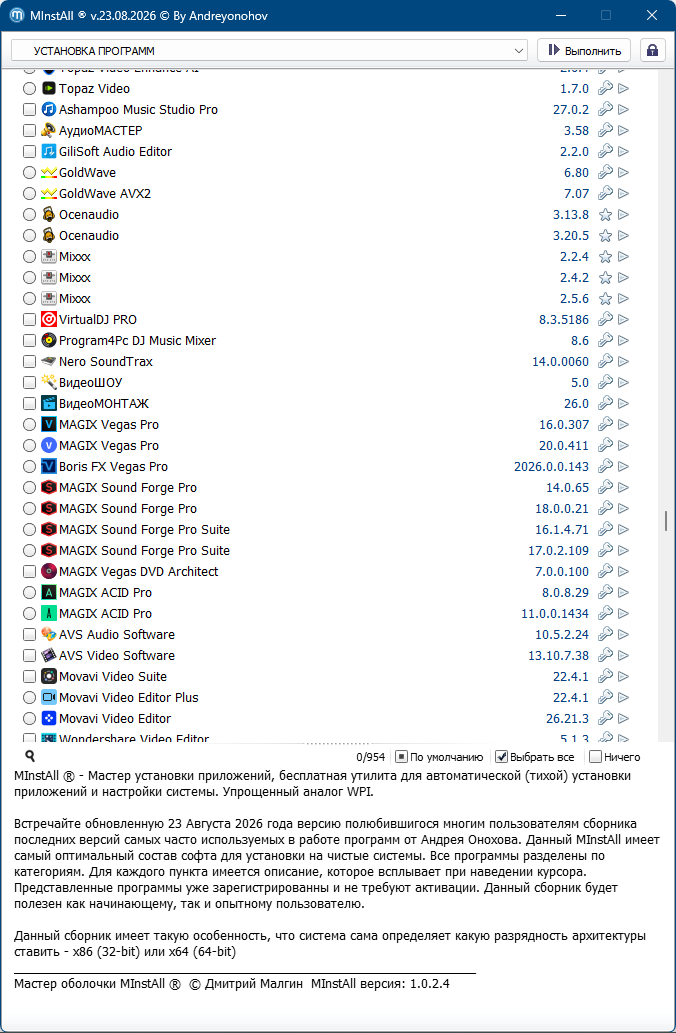The image size is (676, 1033).
Task: Click the Nero SoundTrax label
Action: [105, 362]
